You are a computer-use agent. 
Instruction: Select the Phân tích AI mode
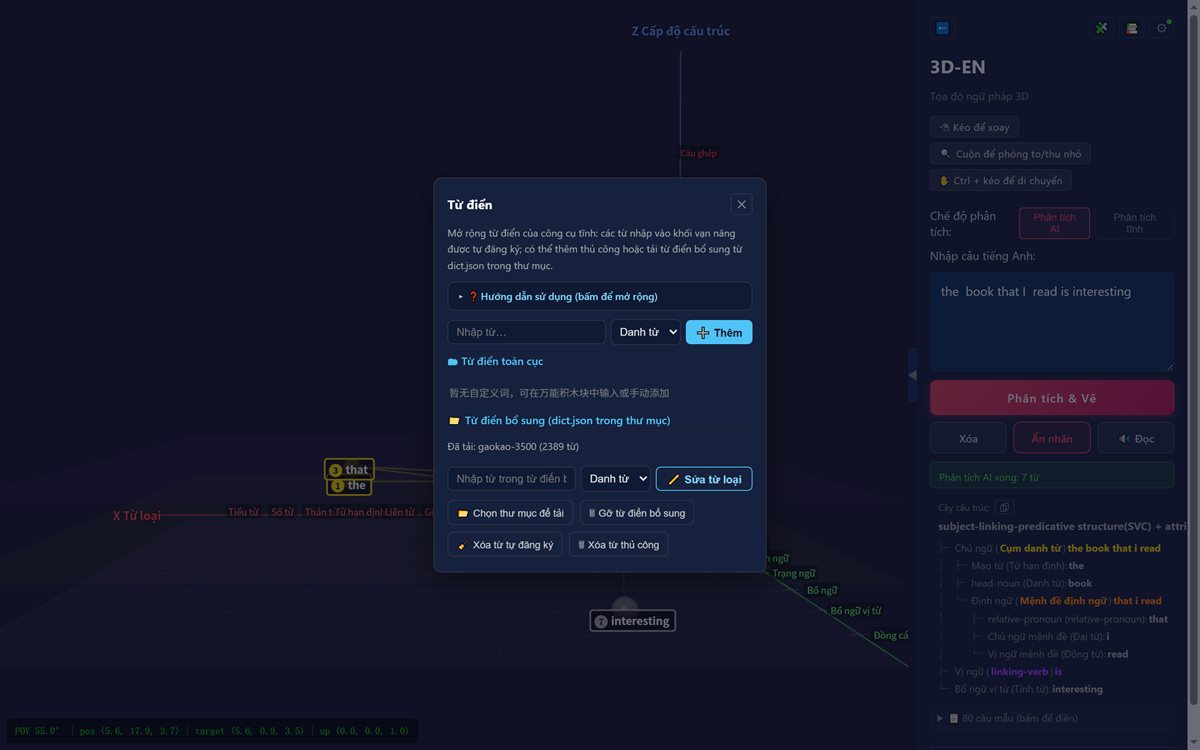coord(1054,223)
